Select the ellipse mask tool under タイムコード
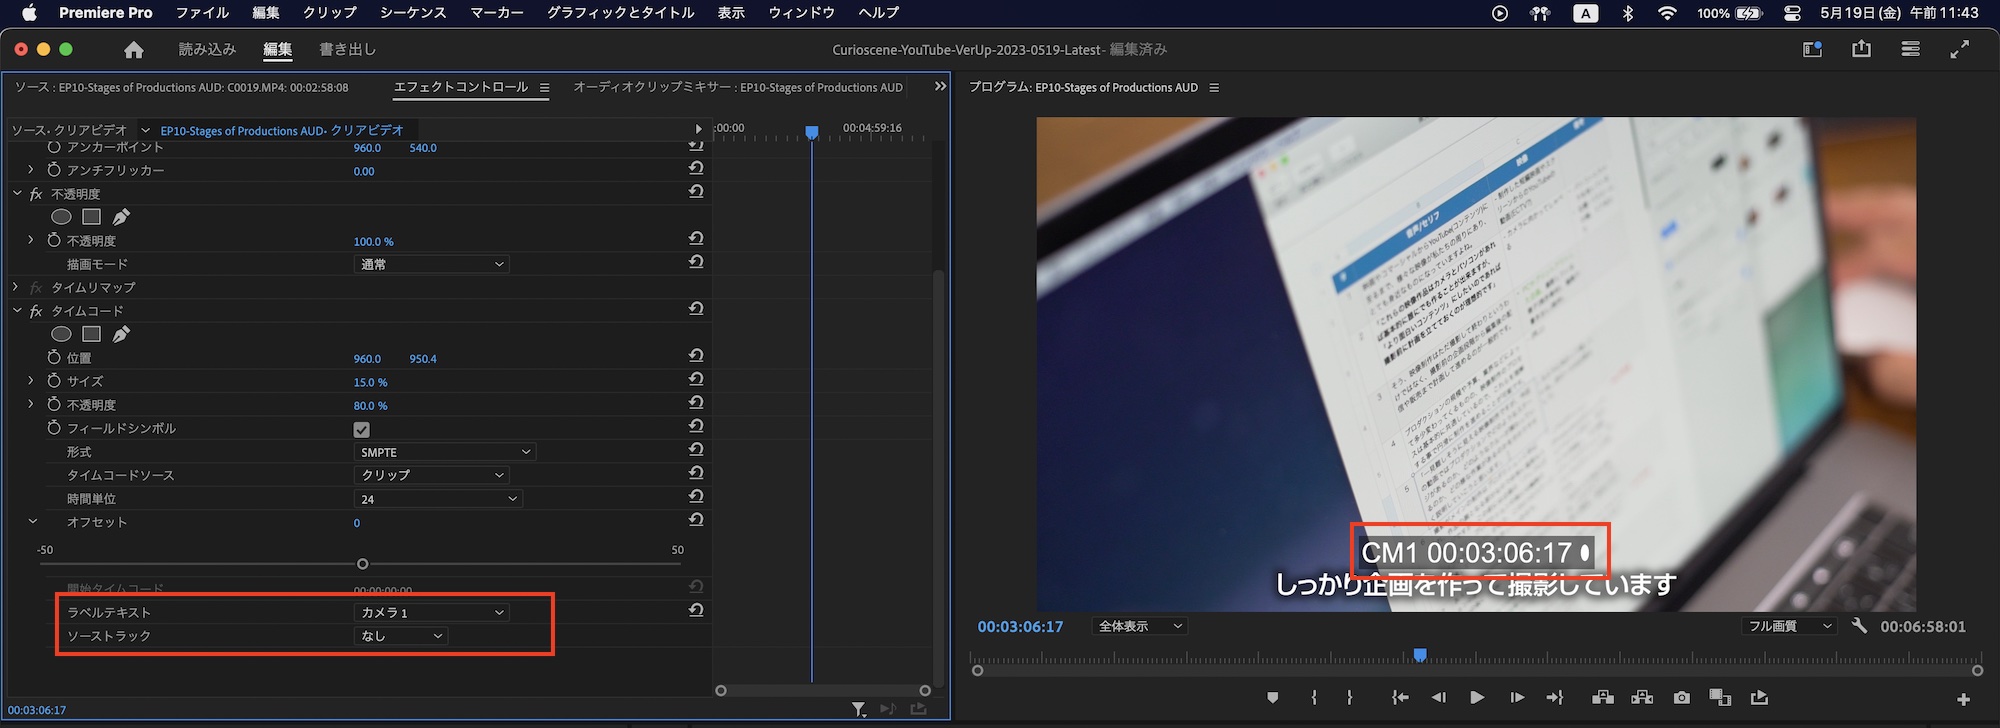Viewport: 2000px width, 728px height. (61, 334)
